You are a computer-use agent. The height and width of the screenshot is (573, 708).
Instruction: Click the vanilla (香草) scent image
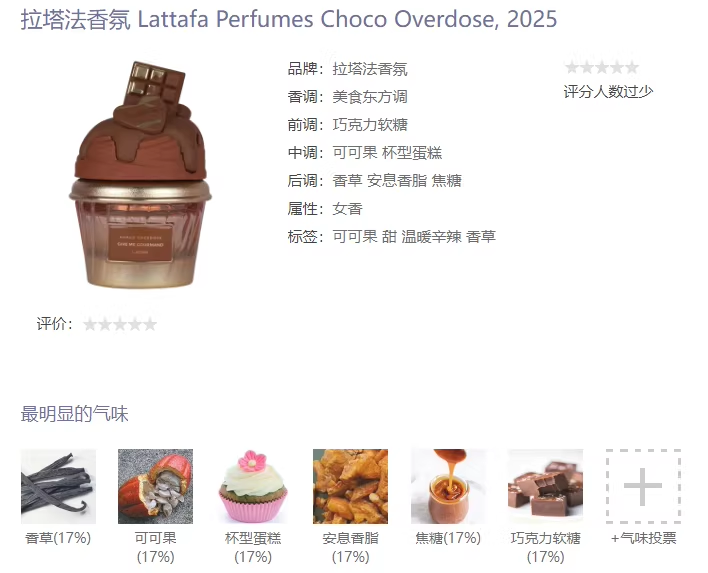pyautogui.click(x=58, y=486)
